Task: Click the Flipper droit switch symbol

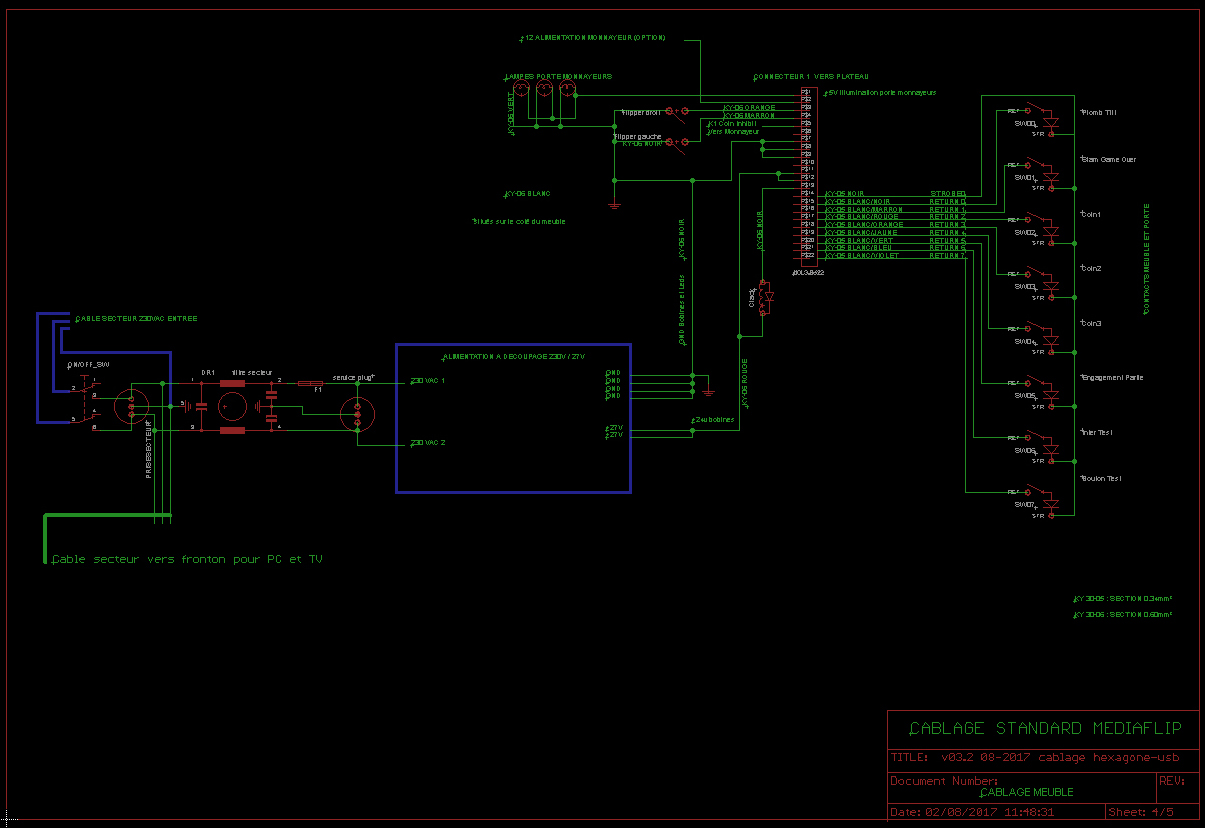Action: point(677,111)
